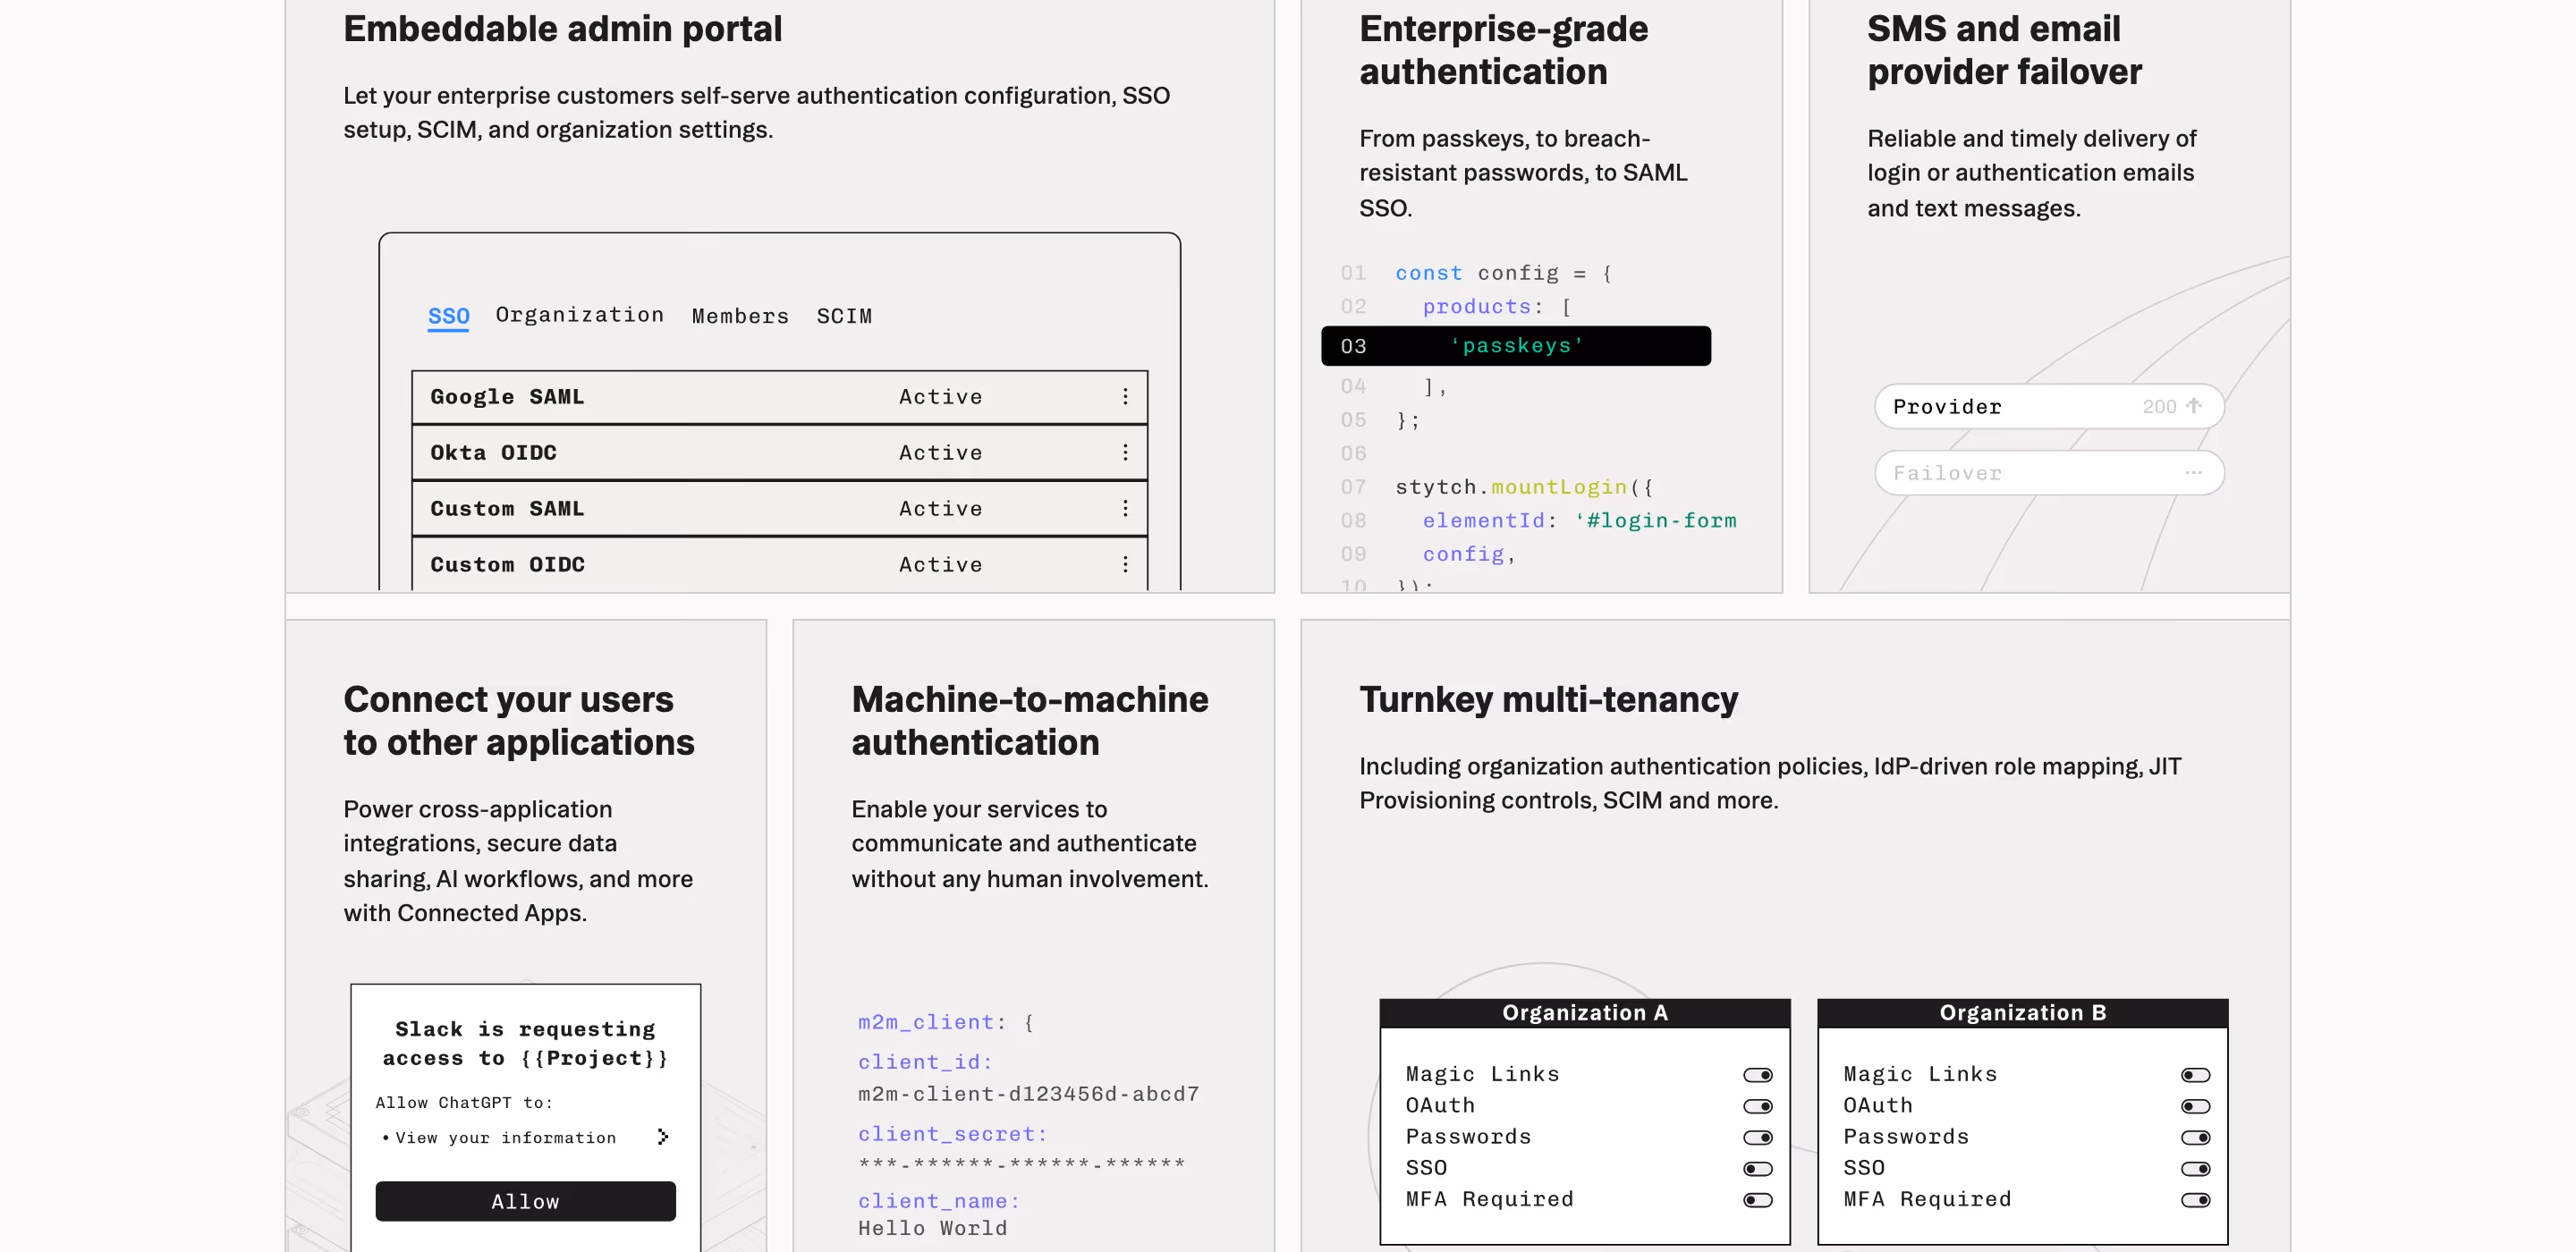Open the Okta OIDC three-dot menu
The width and height of the screenshot is (2576, 1252).
1125,453
